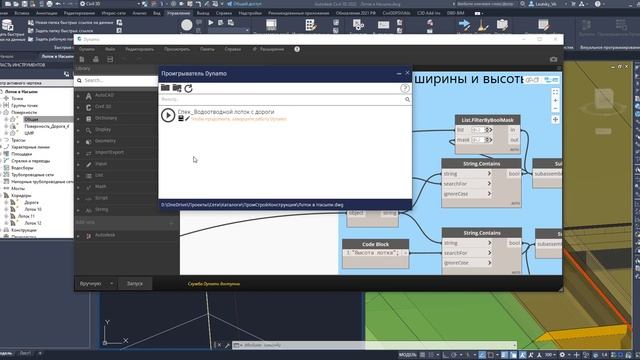Open the Вид ribbon tab in Civil 3D
Viewport: 640px width, 360px height.
click(156, 13)
